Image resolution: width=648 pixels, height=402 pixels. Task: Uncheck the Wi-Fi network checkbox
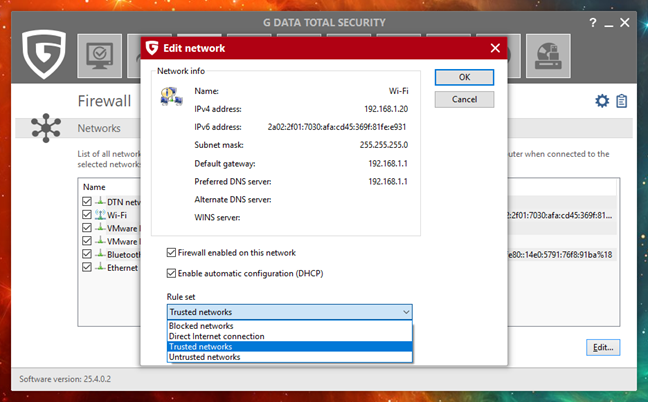(87, 214)
